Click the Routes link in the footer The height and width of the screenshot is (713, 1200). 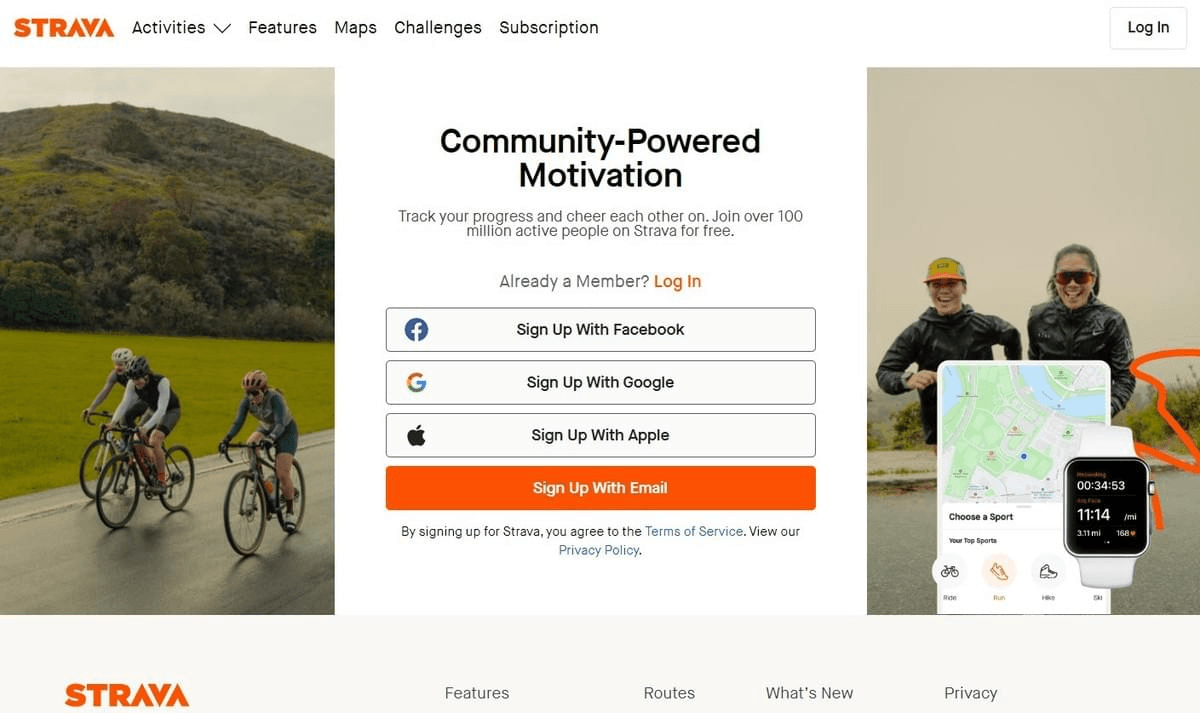(668, 692)
